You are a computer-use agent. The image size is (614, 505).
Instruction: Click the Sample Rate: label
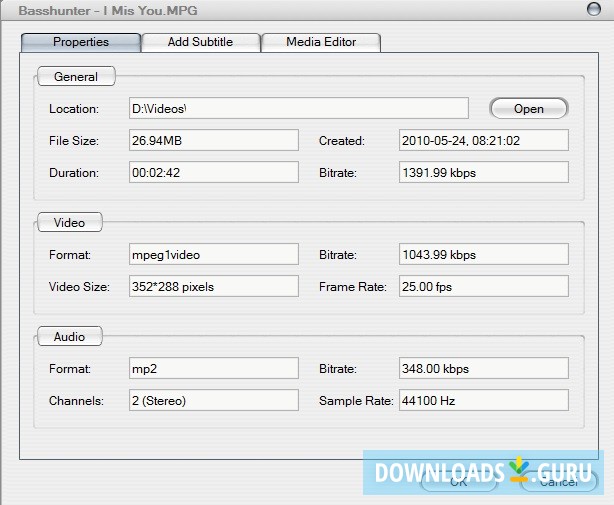click(356, 400)
